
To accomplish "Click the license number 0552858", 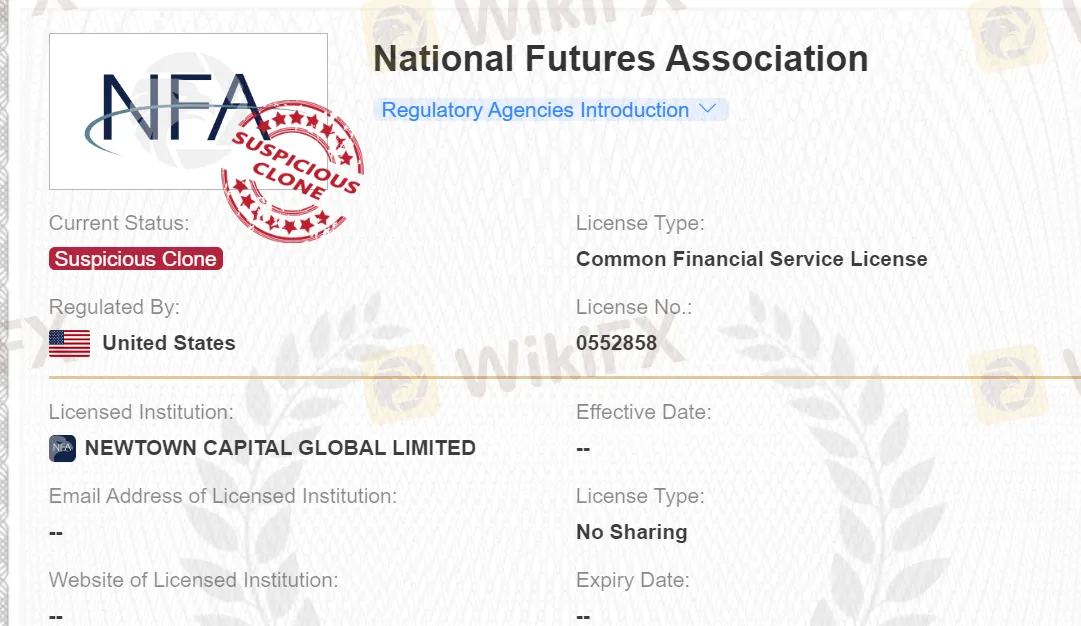I will pyautogui.click(x=616, y=343).
